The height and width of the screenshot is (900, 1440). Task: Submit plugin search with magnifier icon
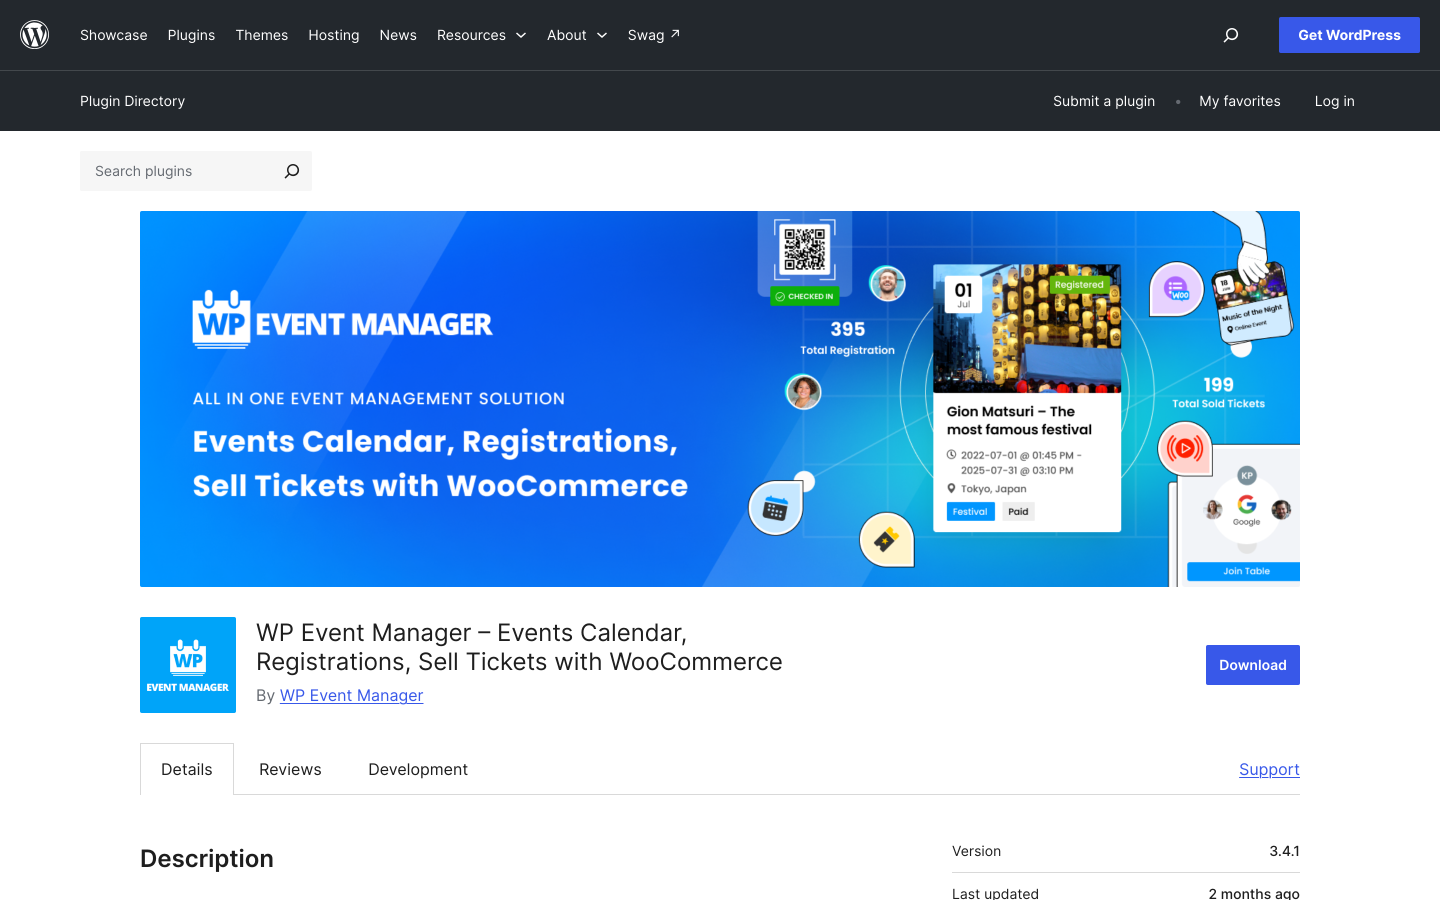click(292, 171)
